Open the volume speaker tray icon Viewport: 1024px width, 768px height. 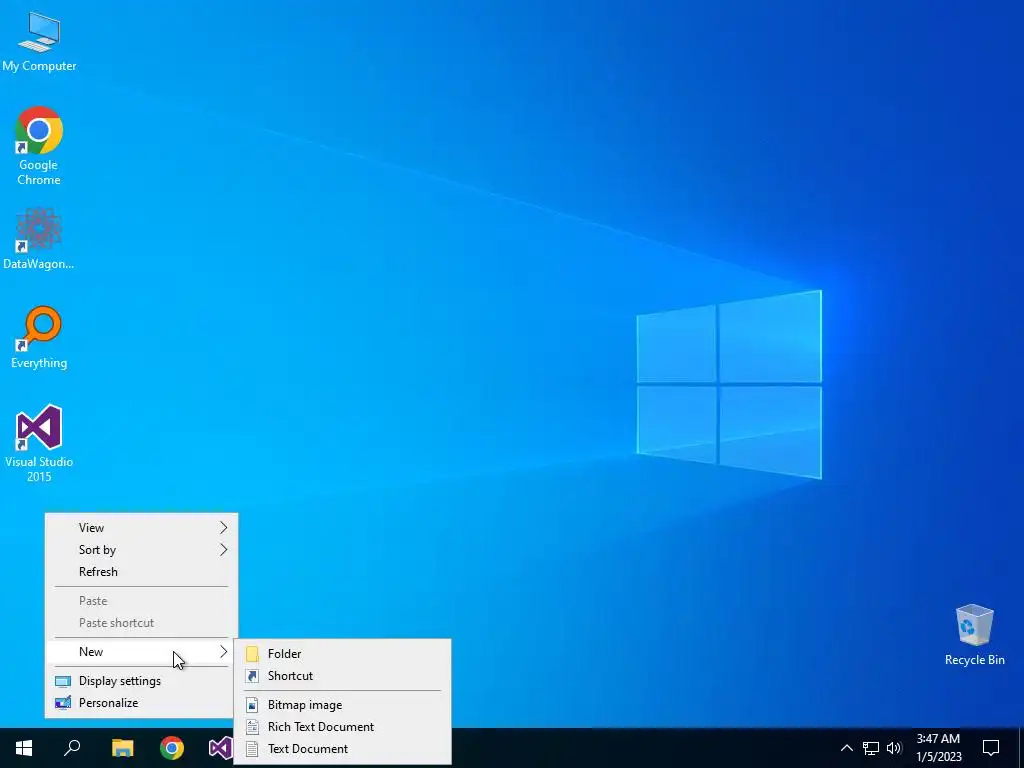click(x=894, y=748)
